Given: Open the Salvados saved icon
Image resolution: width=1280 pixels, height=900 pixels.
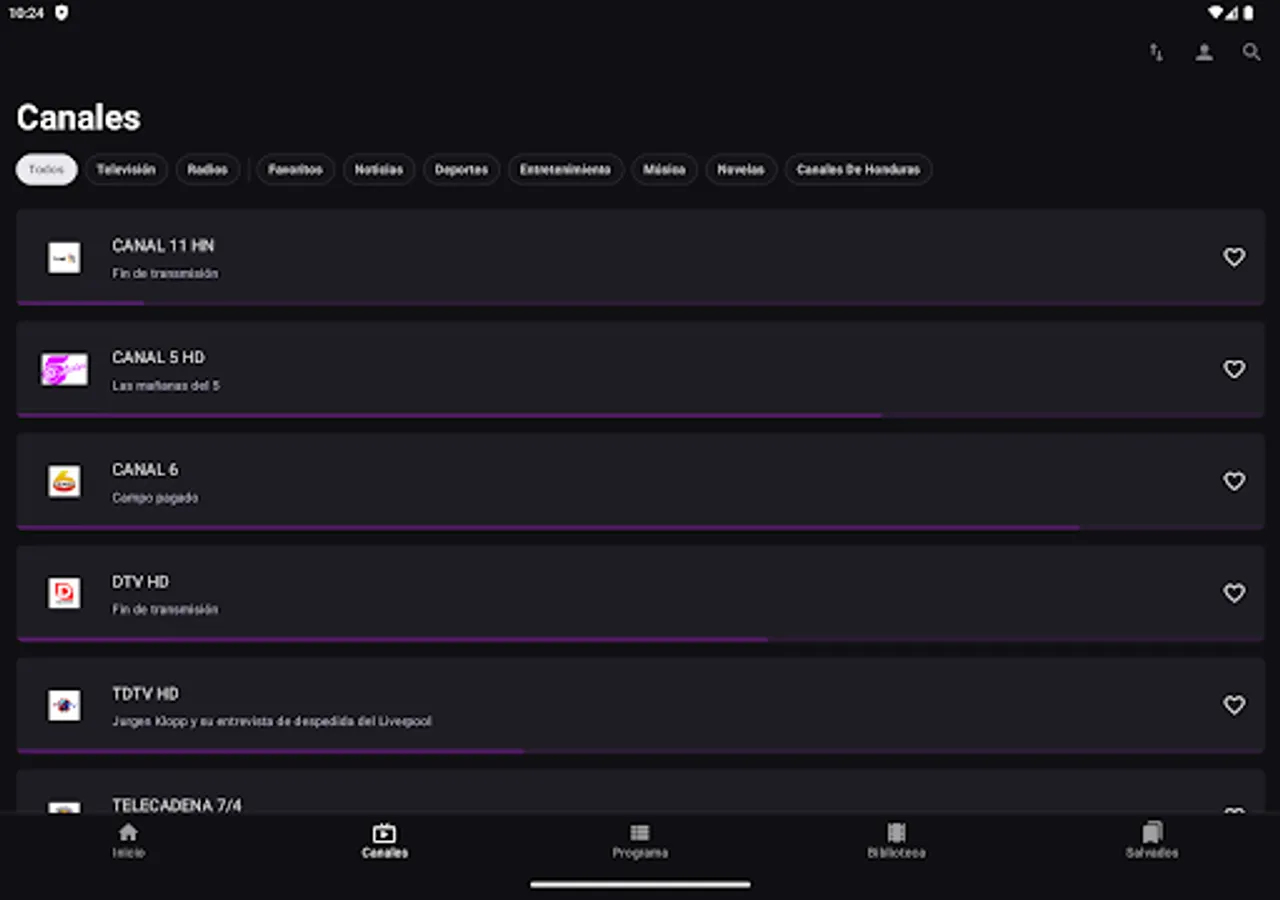Looking at the screenshot, I should [1152, 838].
